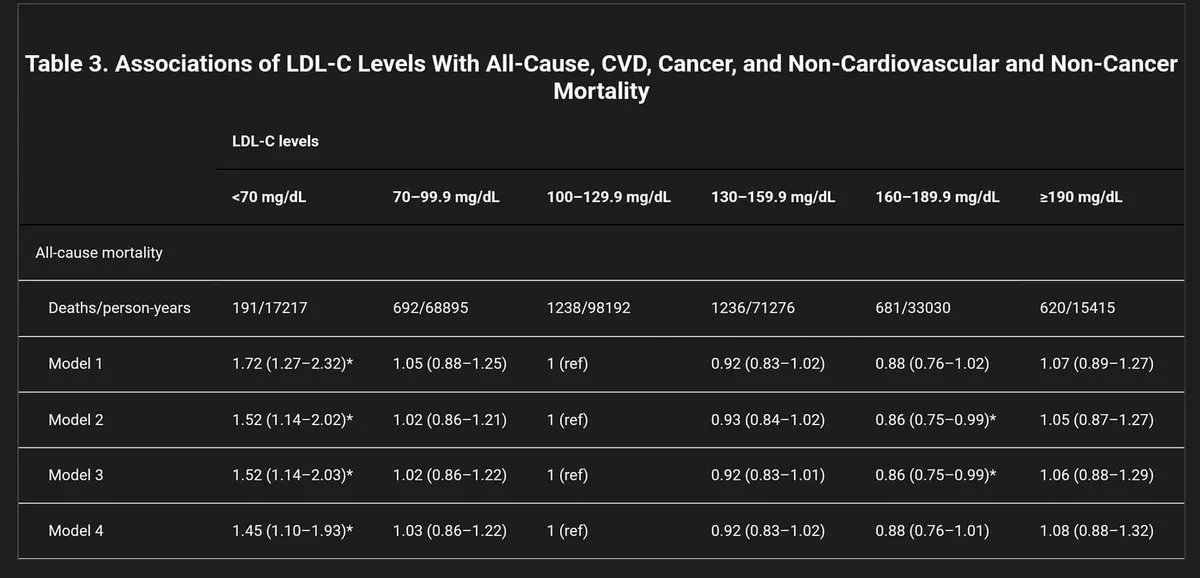Click the Table 3 title heading
This screenshot has width=1200, height=578.
click(x=601, y=78)
